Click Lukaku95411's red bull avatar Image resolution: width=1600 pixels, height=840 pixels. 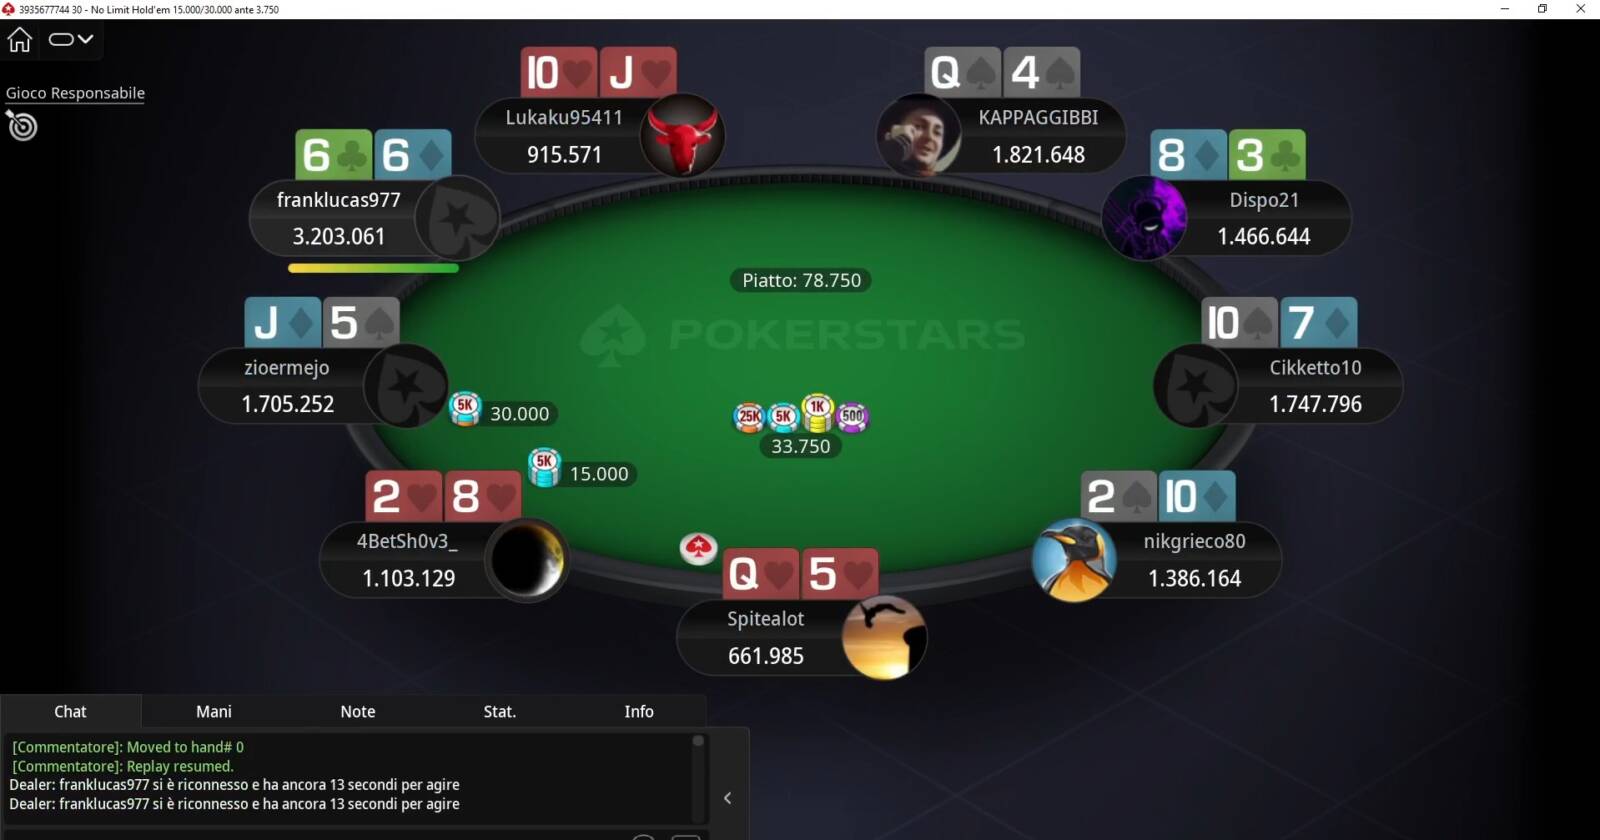click(682, 135)
